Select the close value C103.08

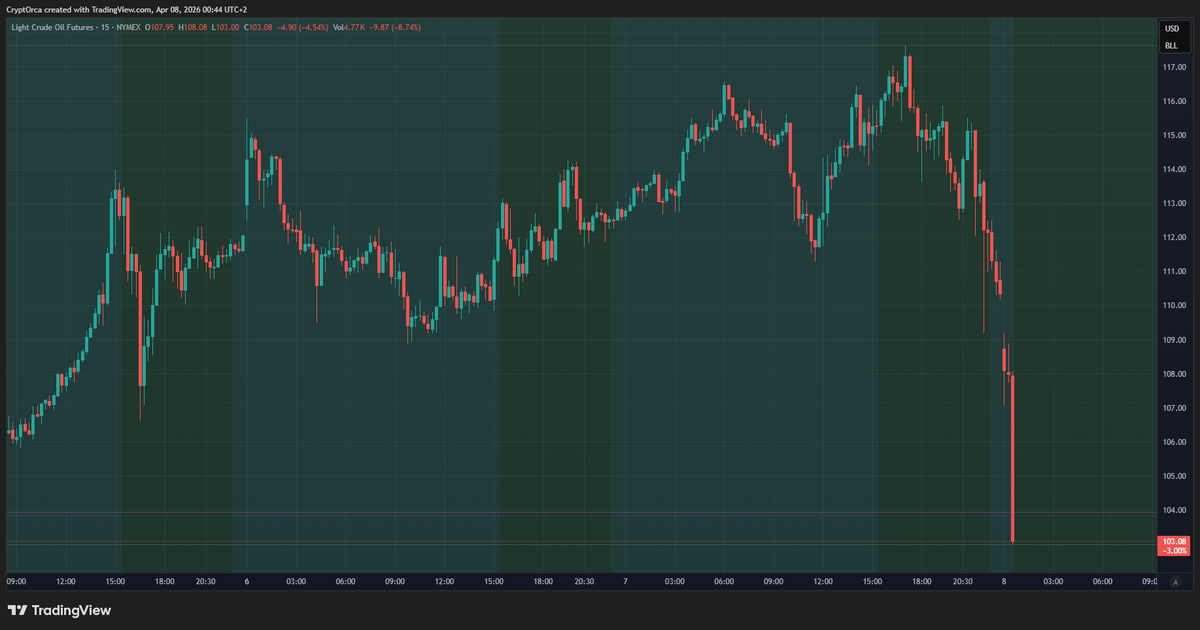click(x=260, y=27)
